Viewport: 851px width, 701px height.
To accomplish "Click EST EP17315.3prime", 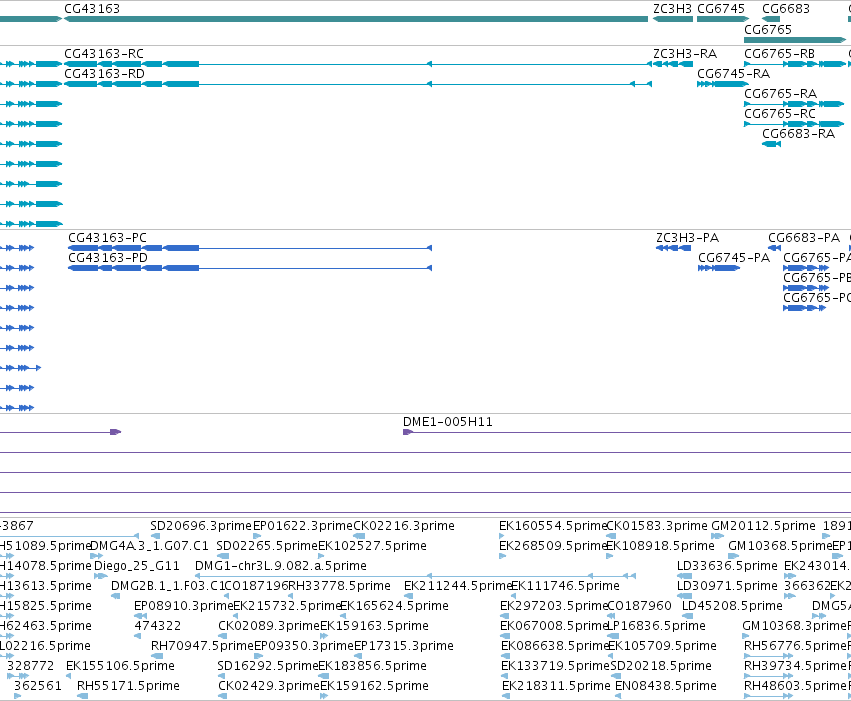I will point(404,646).
